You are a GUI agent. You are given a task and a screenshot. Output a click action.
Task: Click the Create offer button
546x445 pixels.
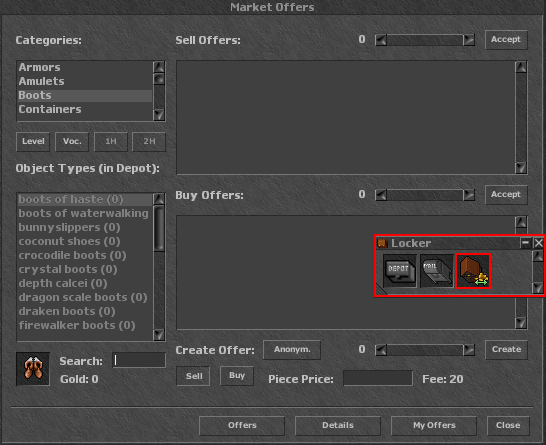click(506, 350)
